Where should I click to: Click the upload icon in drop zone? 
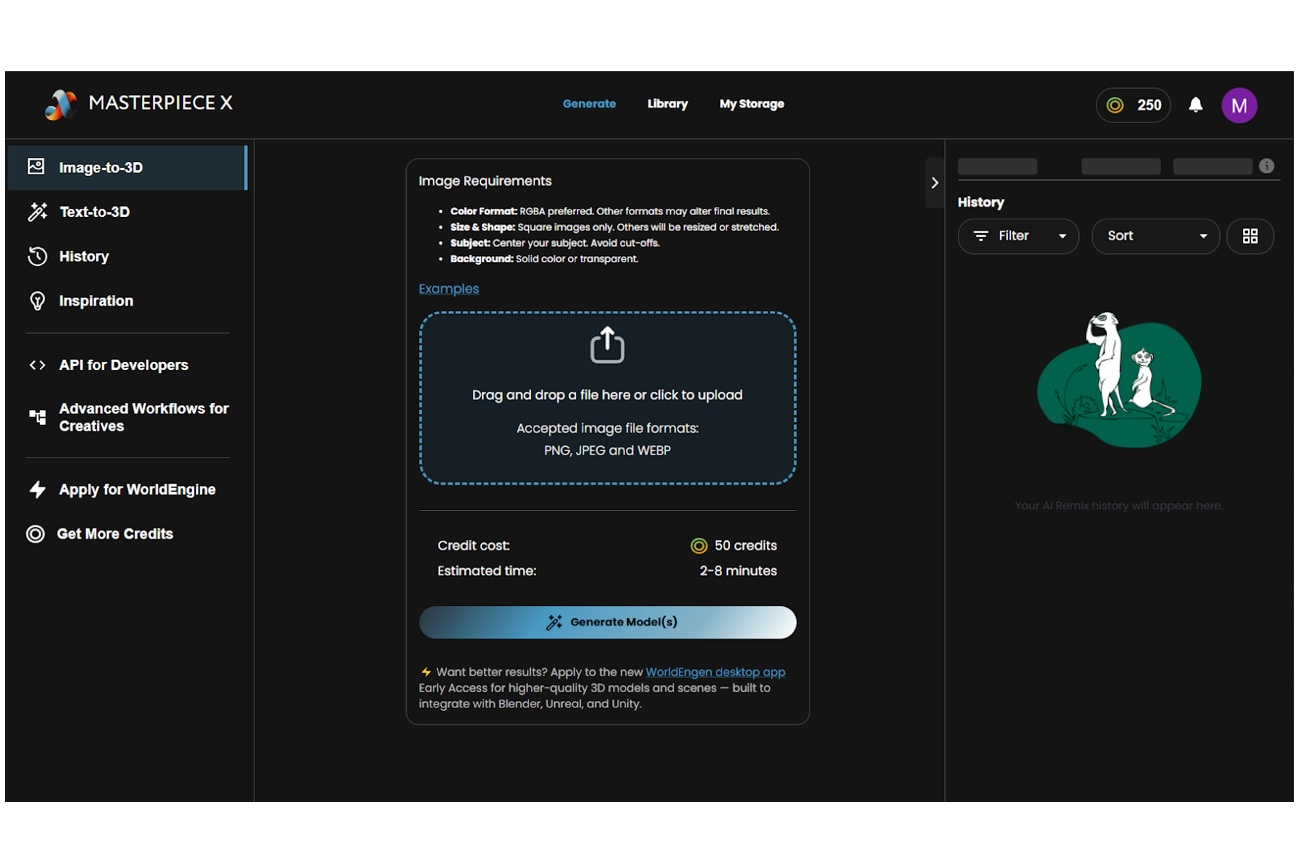click(607, 346)
